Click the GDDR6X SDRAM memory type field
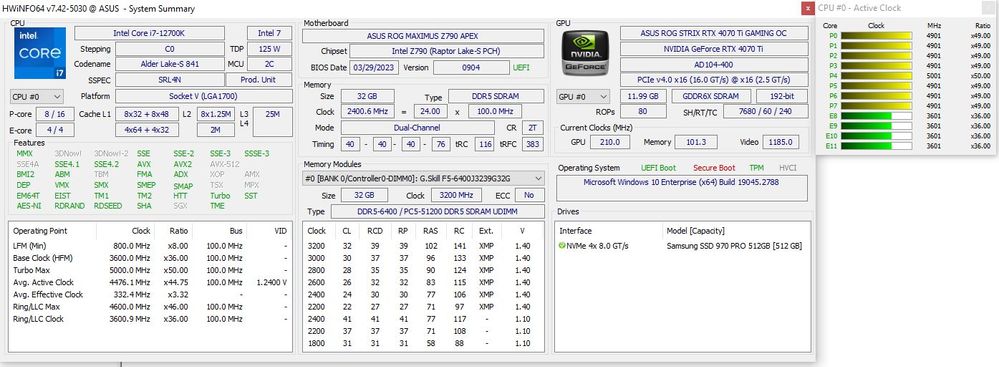Viewport: 999px width, 367px height. point(711,96)
